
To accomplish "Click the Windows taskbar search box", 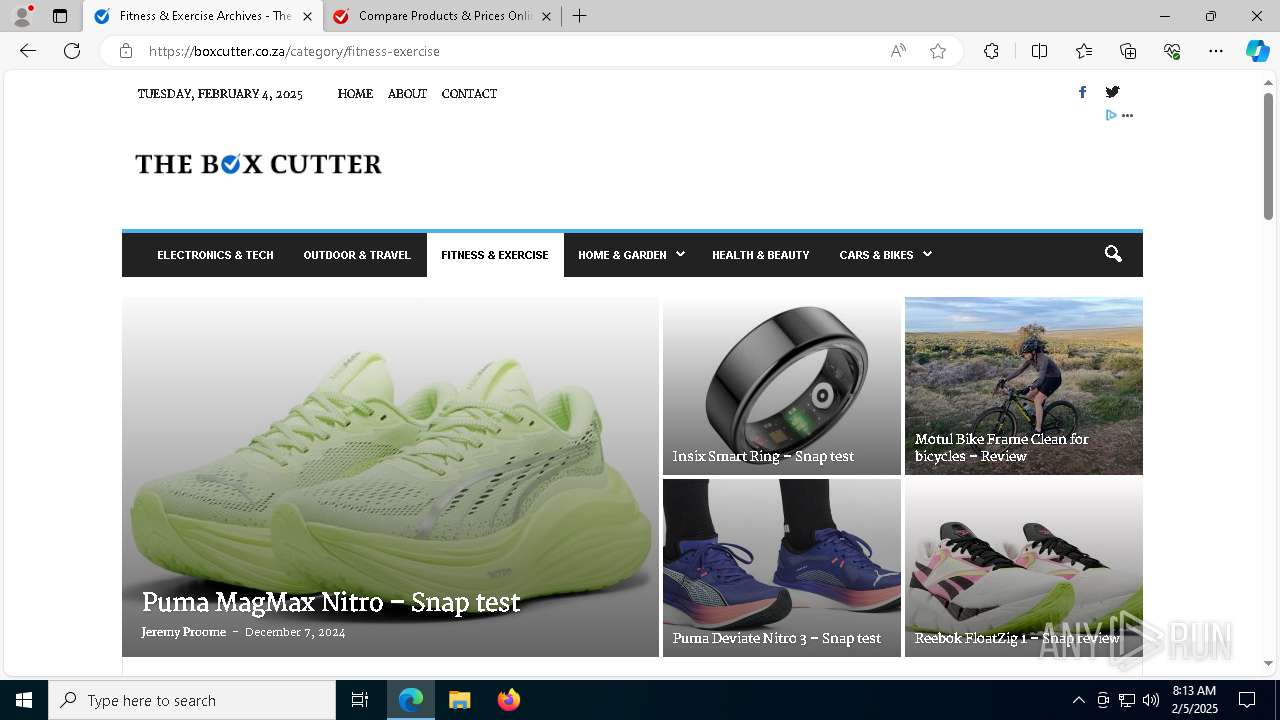I will coord(192,700).
